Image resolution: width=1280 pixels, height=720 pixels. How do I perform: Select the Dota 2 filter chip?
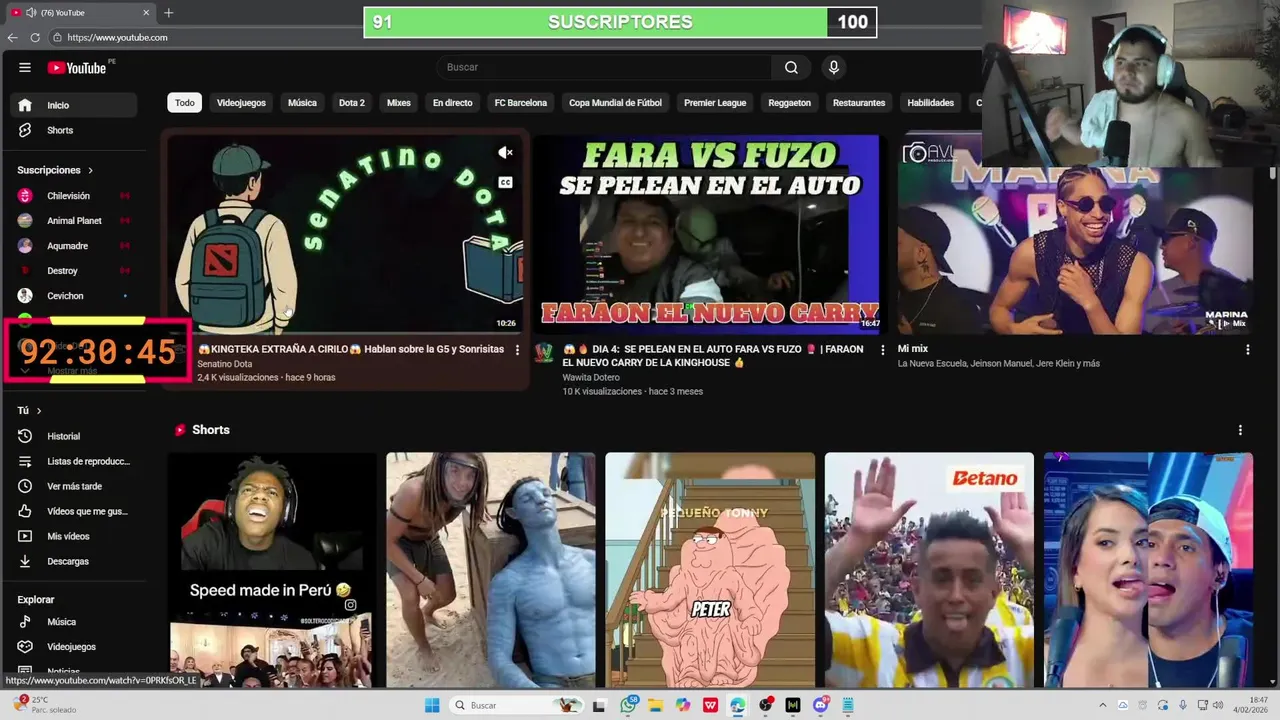coord(352,103)
